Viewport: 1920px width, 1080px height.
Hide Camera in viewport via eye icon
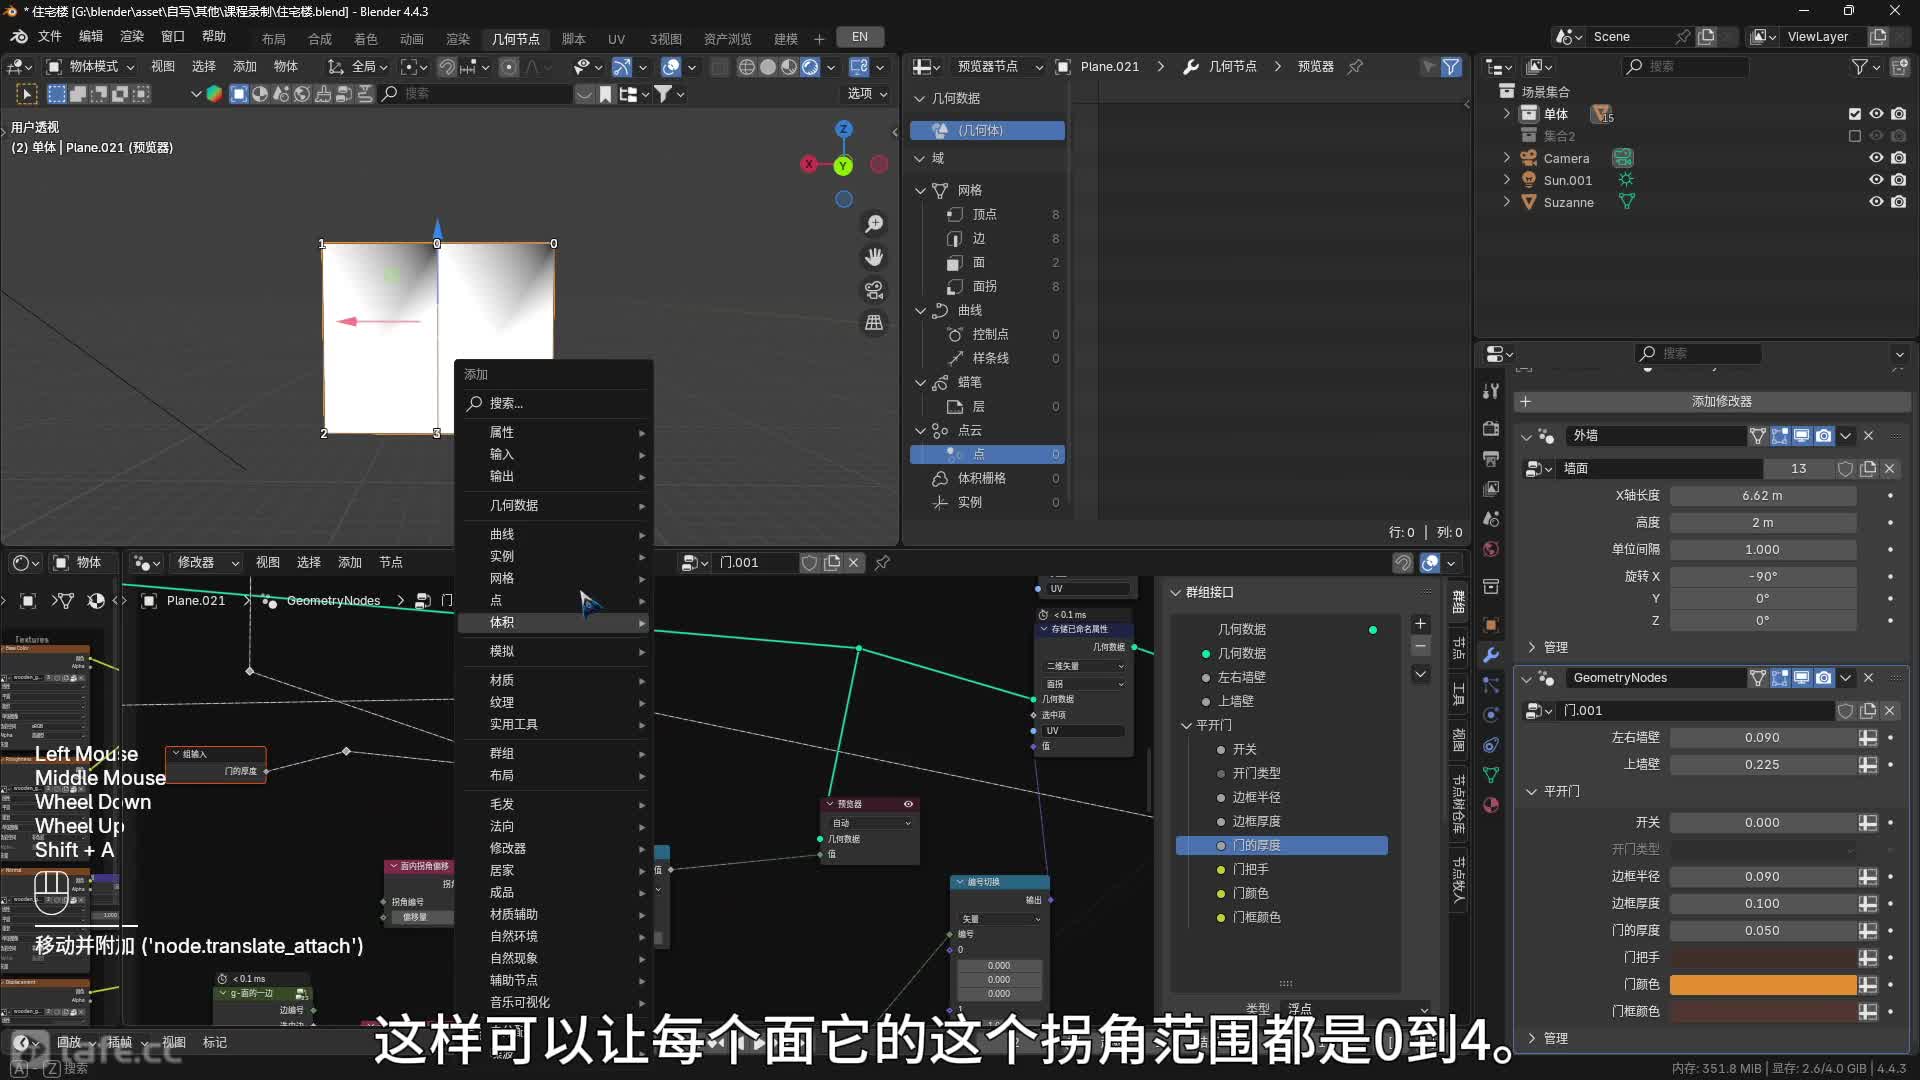tap(1876, 158)
